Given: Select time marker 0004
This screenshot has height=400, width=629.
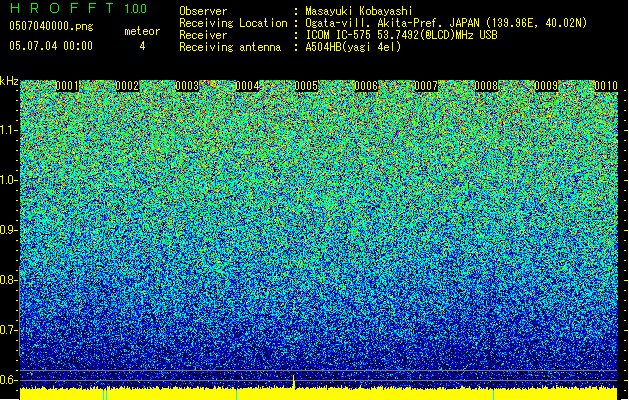Looking at the screenshot, I should pos(247,86).
